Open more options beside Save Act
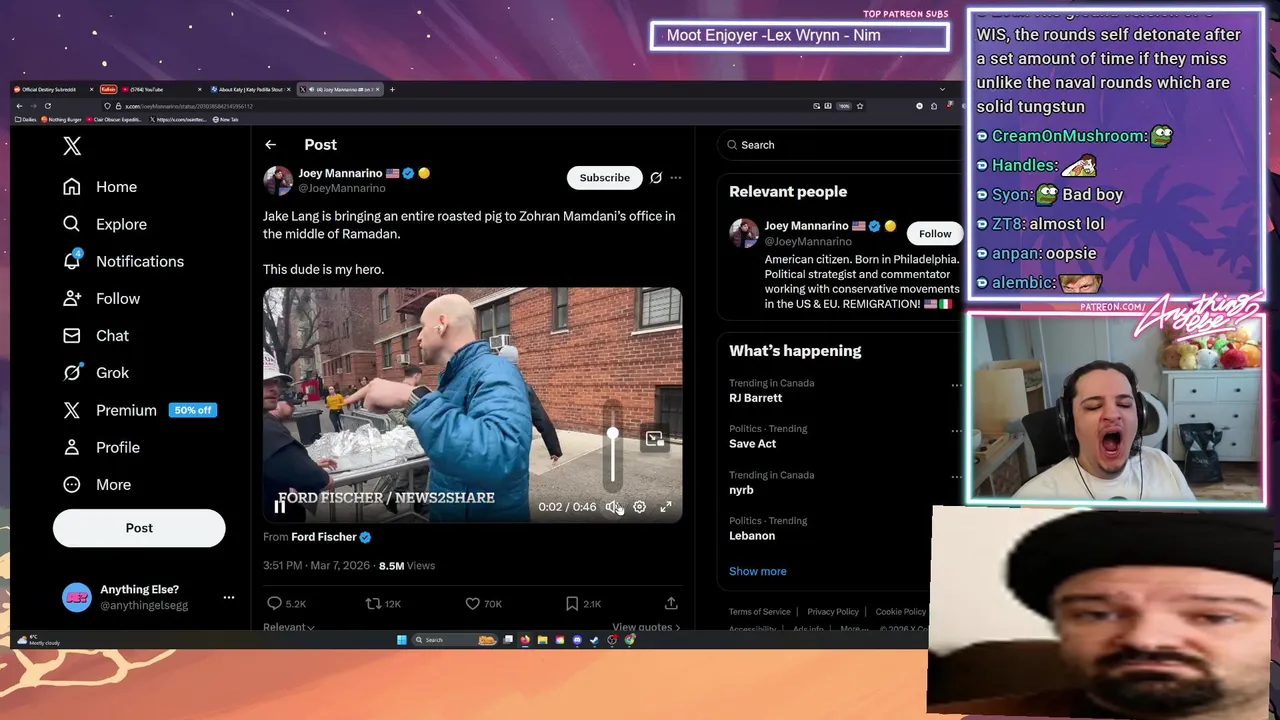 point(956,431)
